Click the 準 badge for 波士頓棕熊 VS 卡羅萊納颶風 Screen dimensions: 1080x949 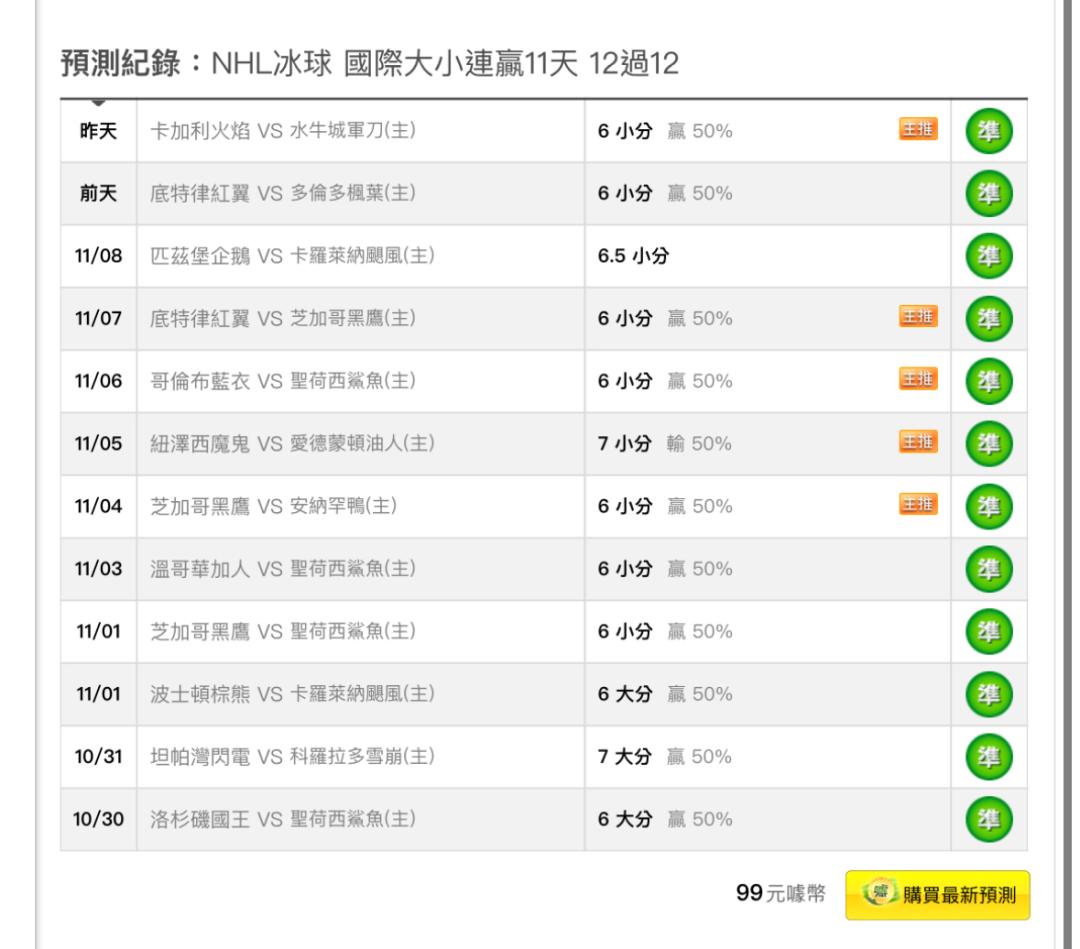point(988,694)
